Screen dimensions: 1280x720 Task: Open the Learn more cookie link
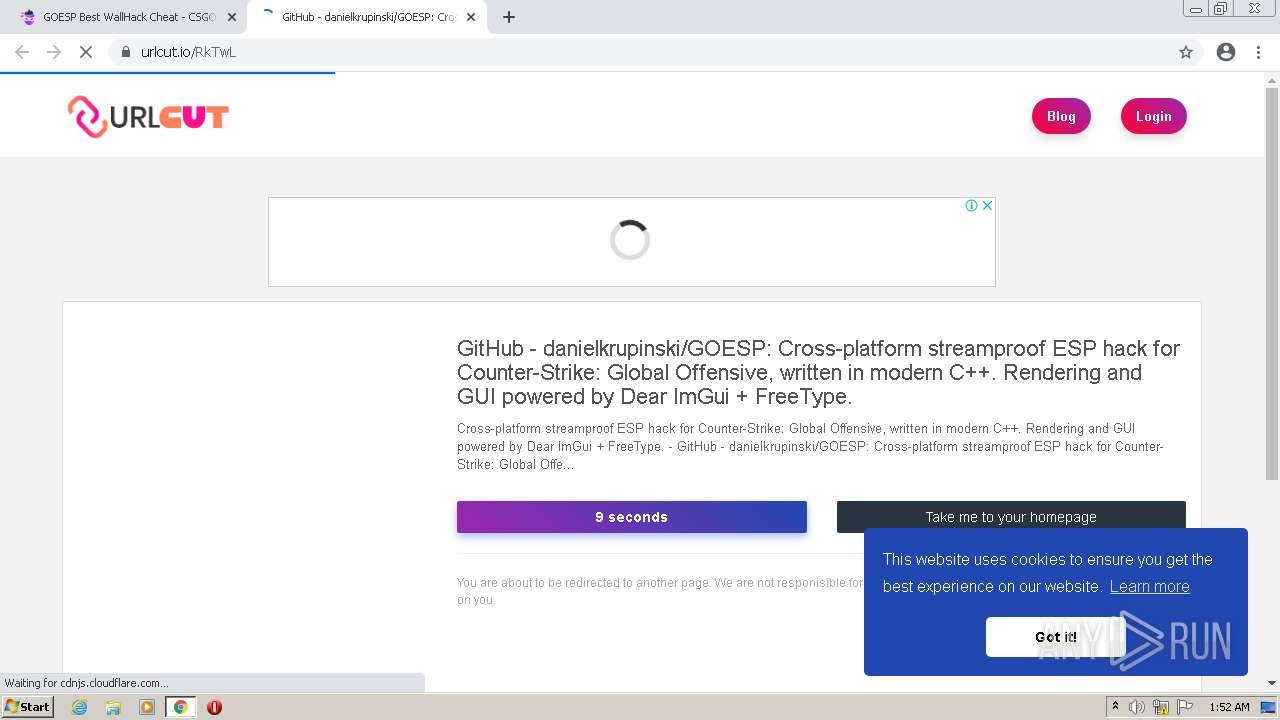pos(1149,586)
